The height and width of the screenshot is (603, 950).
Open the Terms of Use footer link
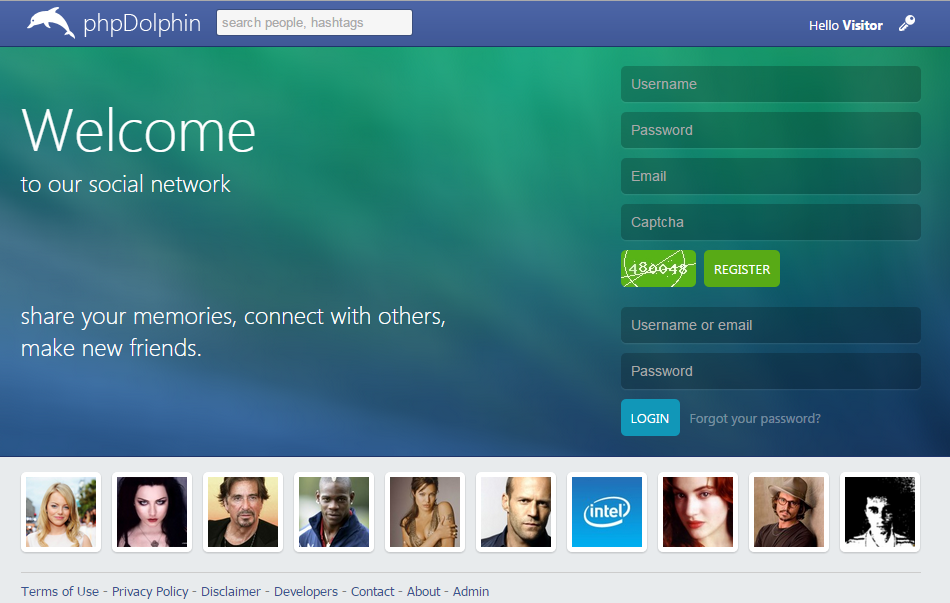point(60,591)
